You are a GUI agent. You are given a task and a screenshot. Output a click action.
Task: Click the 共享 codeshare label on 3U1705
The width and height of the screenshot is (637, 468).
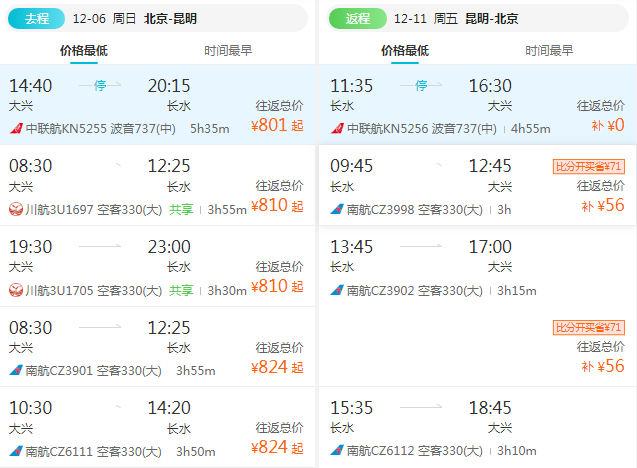pyautogui.click(x=181, y=290)
